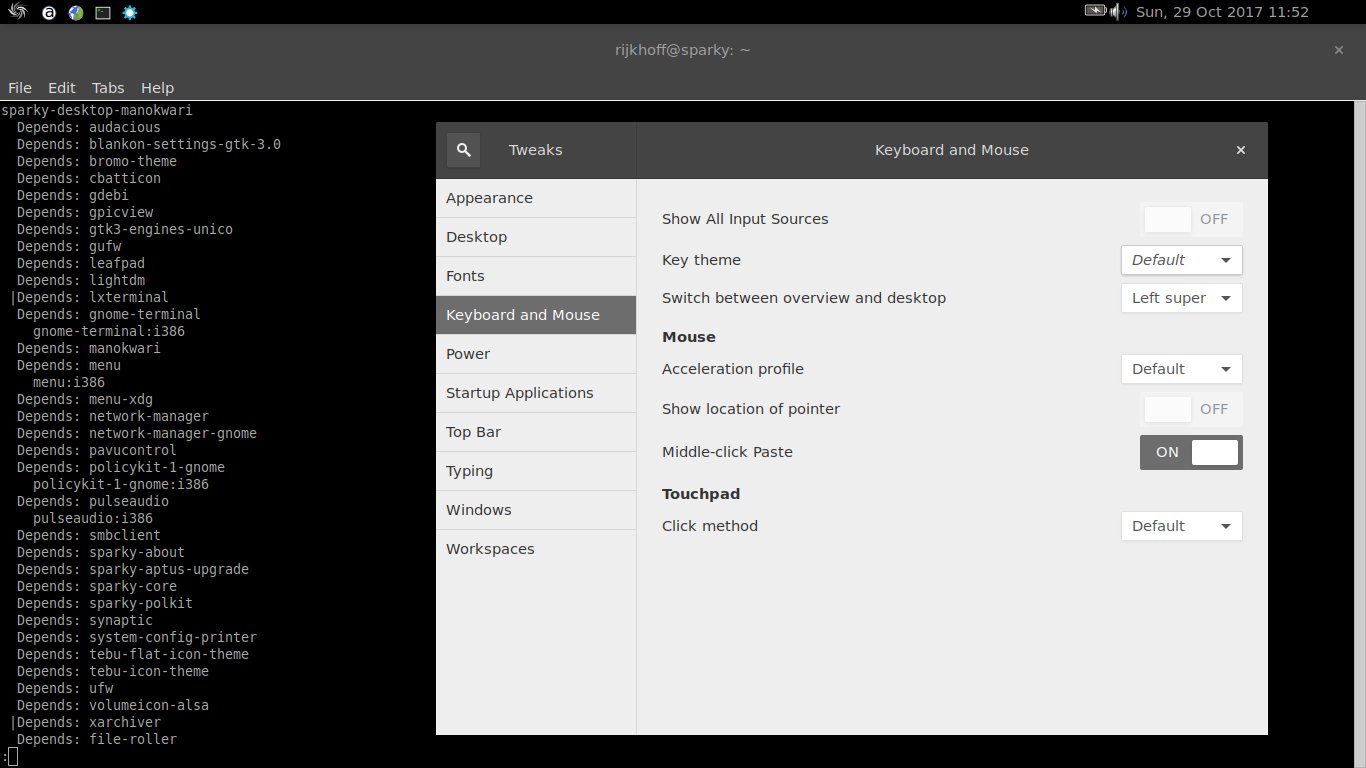Expand the Click method dropdown

coord(1182,526)
